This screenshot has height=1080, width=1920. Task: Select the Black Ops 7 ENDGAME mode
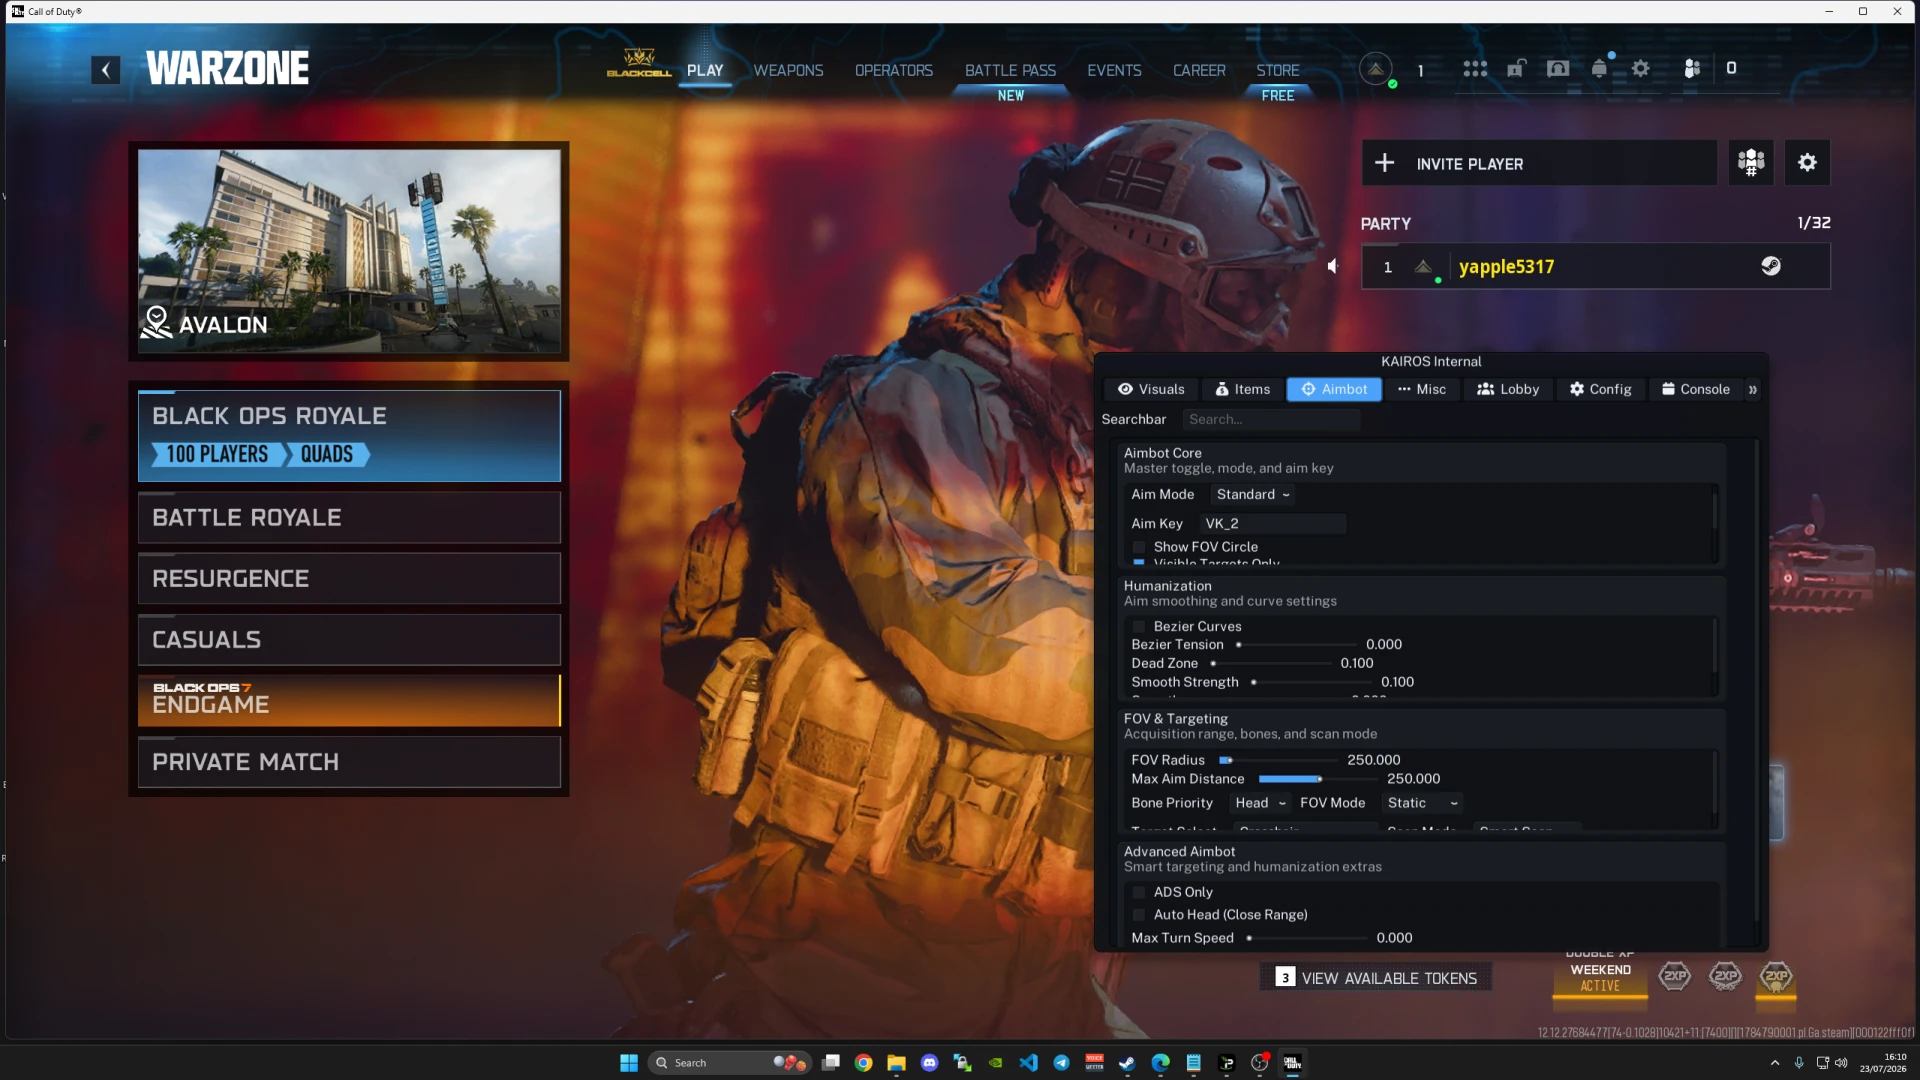(x=349, y=701)
